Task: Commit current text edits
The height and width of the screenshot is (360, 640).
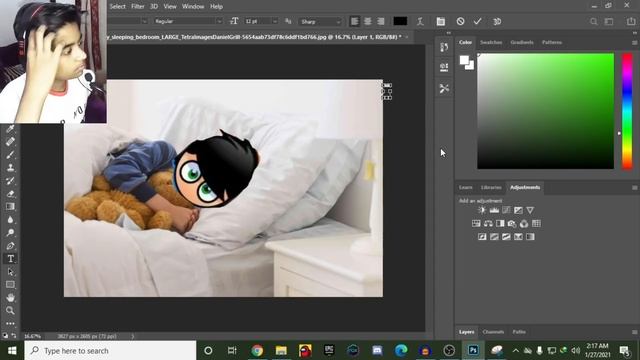Action: coord(478,21)
